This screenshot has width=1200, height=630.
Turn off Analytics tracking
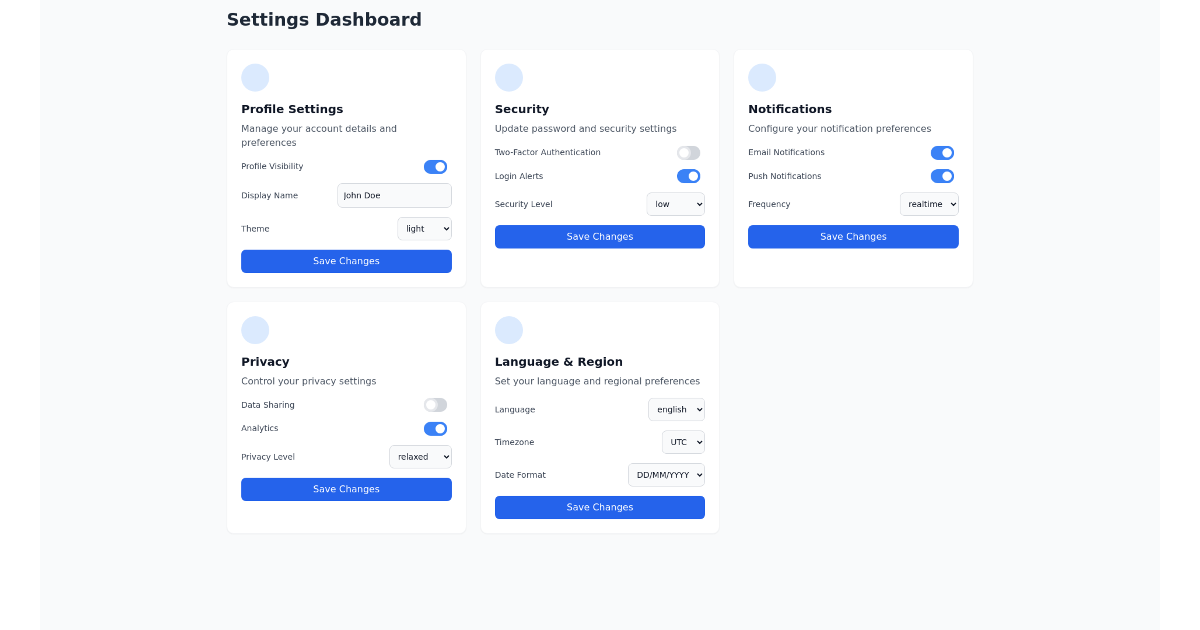tap(435, 428)
